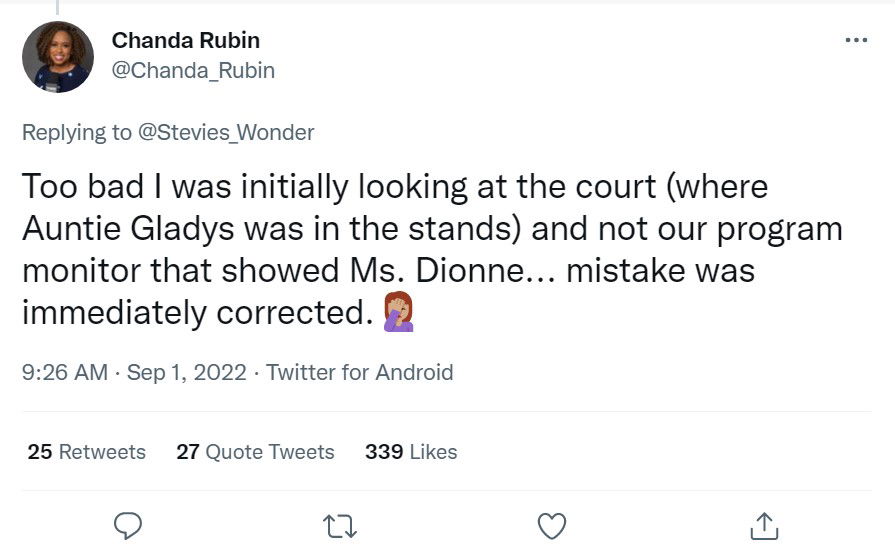View the 27 Quote Tweets list
This screenshot has width=895, height=559.
click(x=255, y=452)
